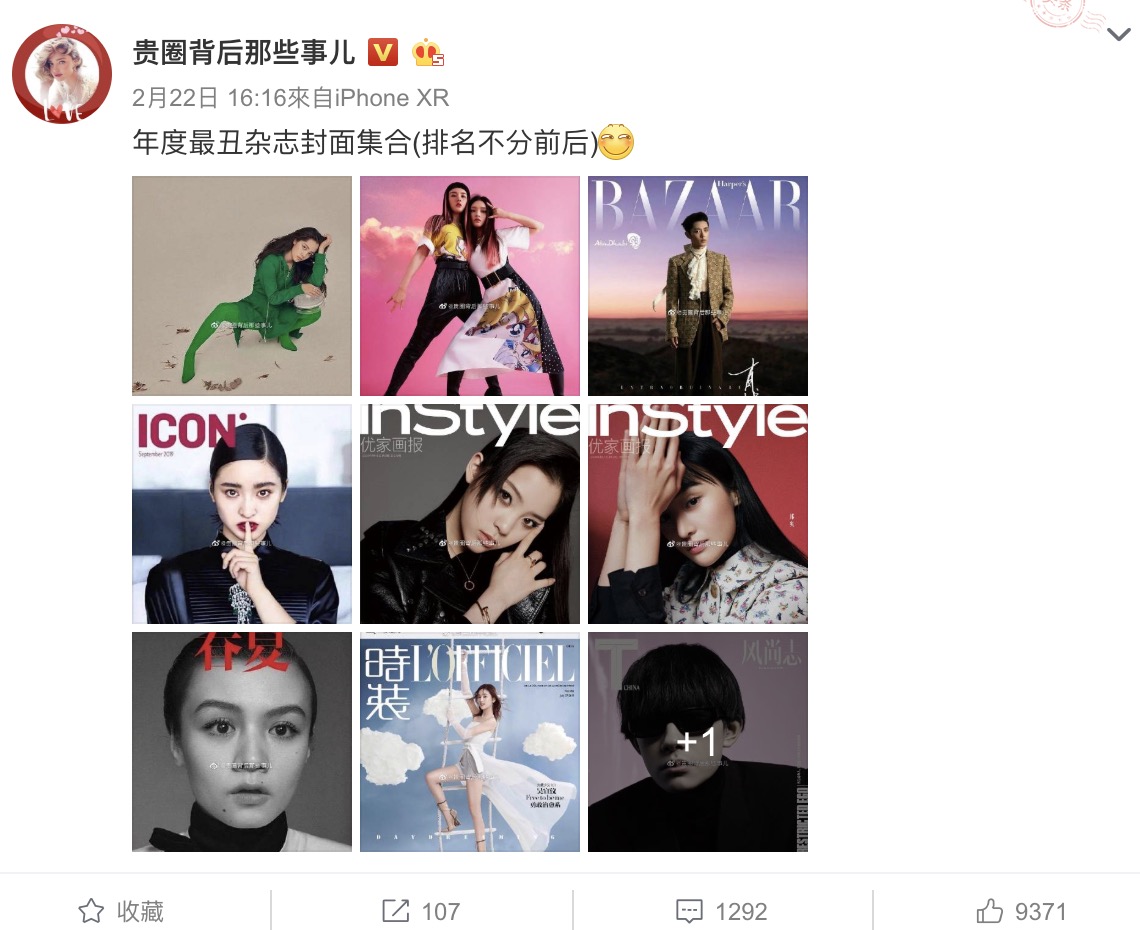1140x930 pixels.
Task: Open the grey InStyle cover thumbnail
Action: point(470,514)
